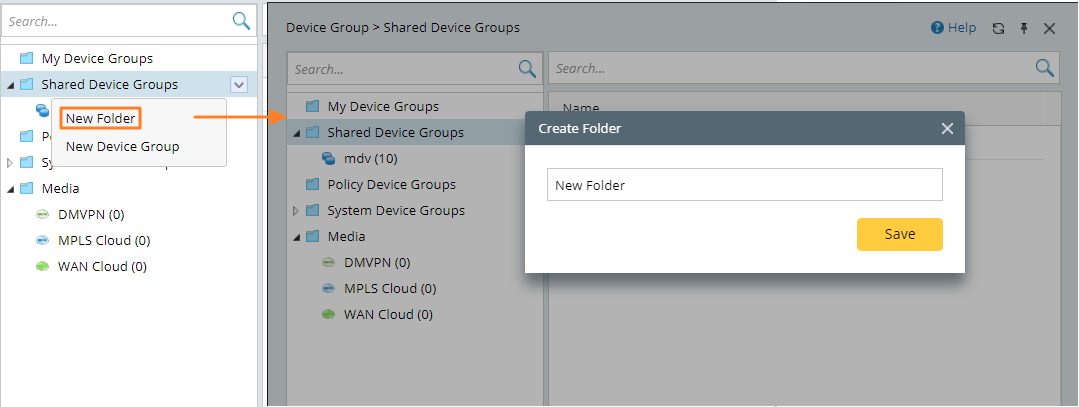Select the mdv (10) device group icon

[329, 158]
